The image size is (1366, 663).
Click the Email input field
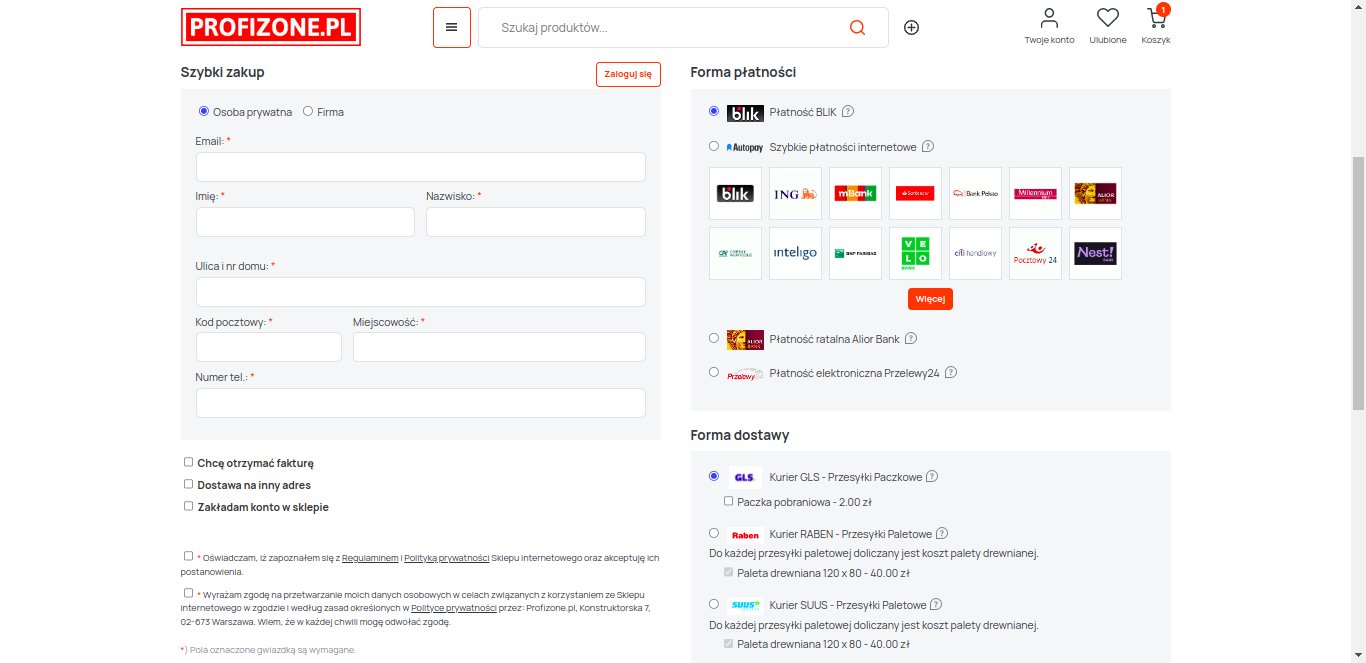pyautogui.click(x=420, y=167)
